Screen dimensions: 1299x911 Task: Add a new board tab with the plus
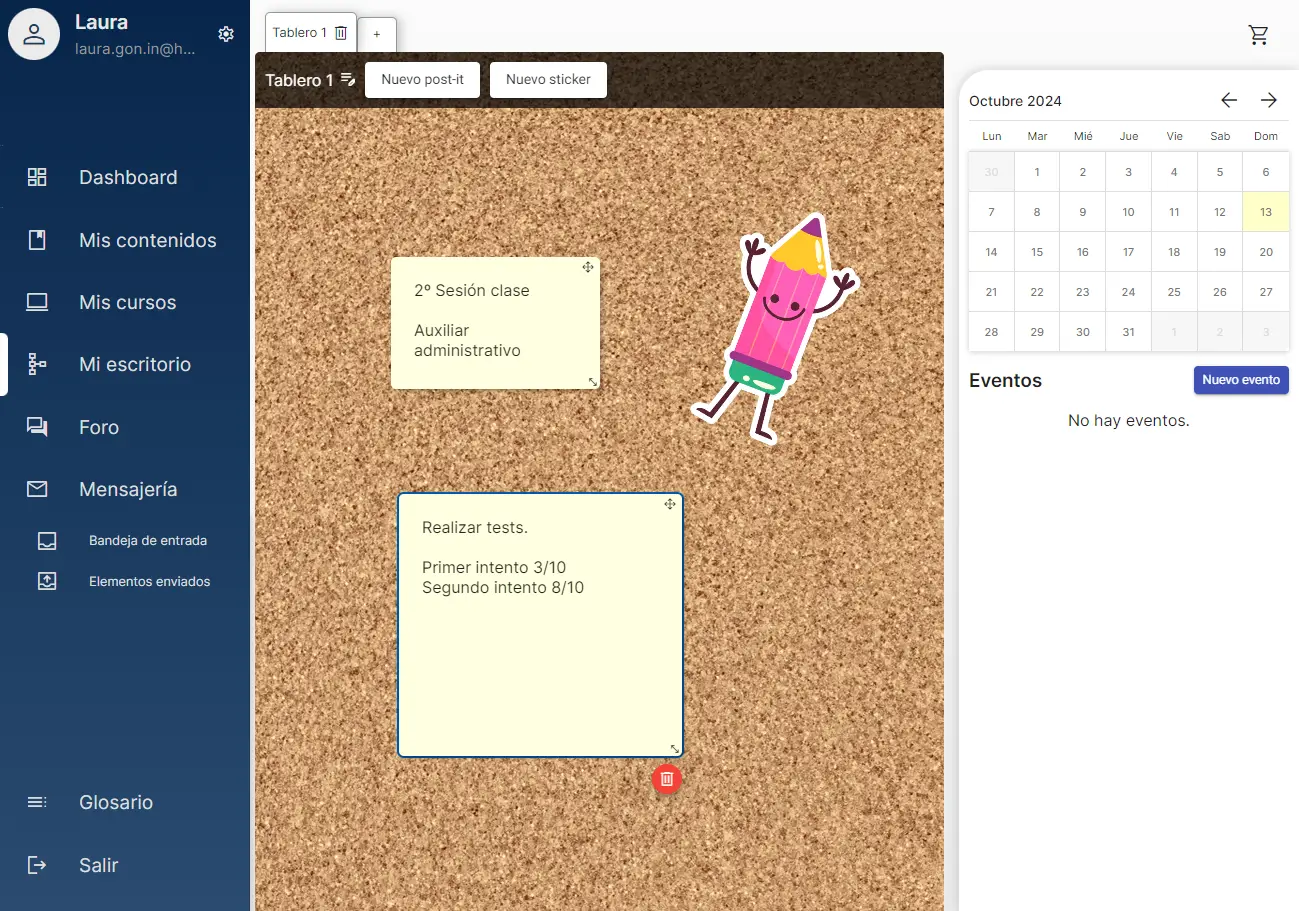click(377, 34)
